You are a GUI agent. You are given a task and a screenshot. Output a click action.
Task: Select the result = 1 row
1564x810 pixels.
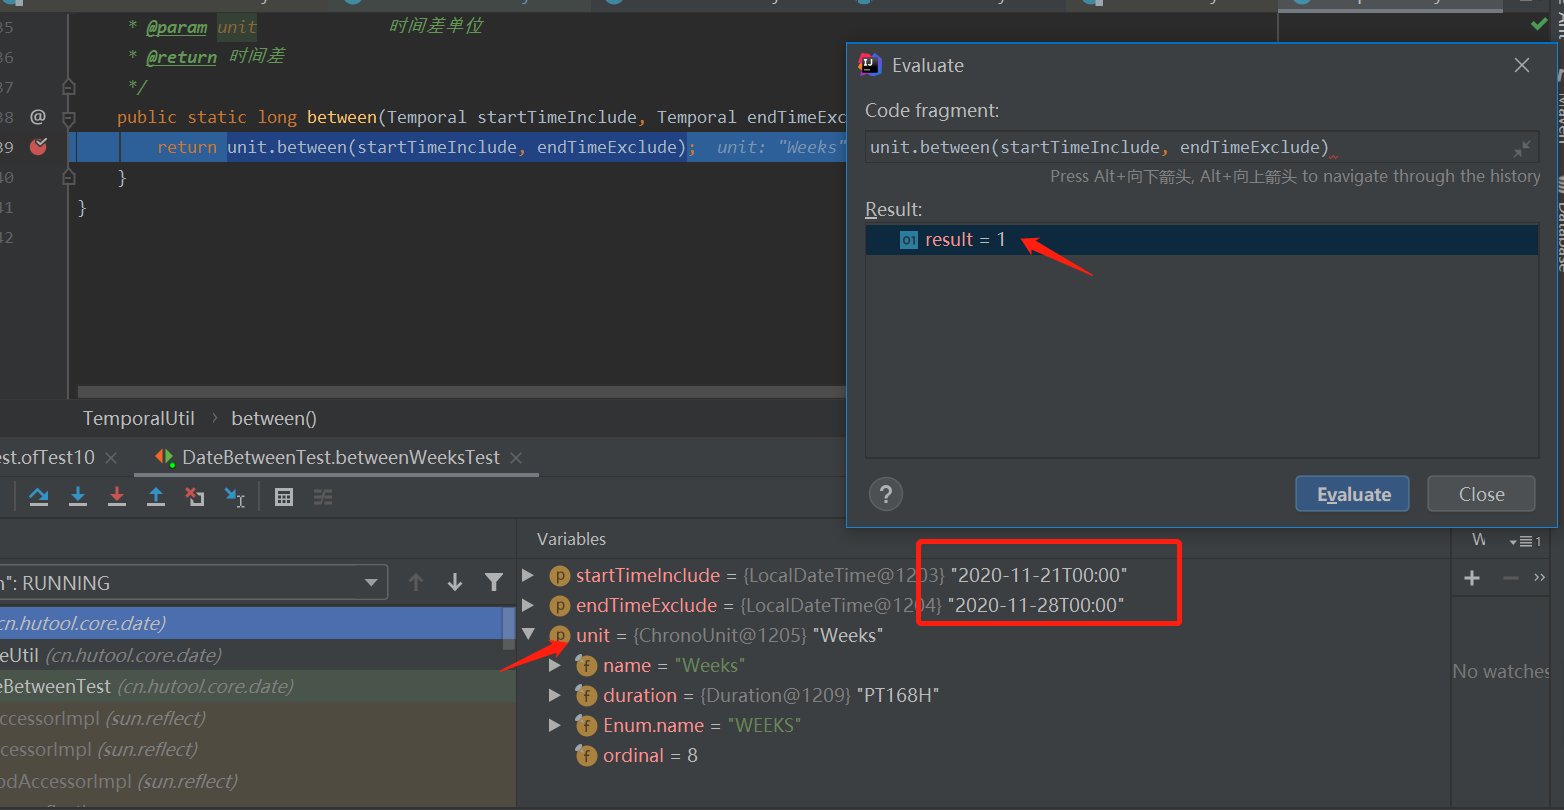point(1202,239)
